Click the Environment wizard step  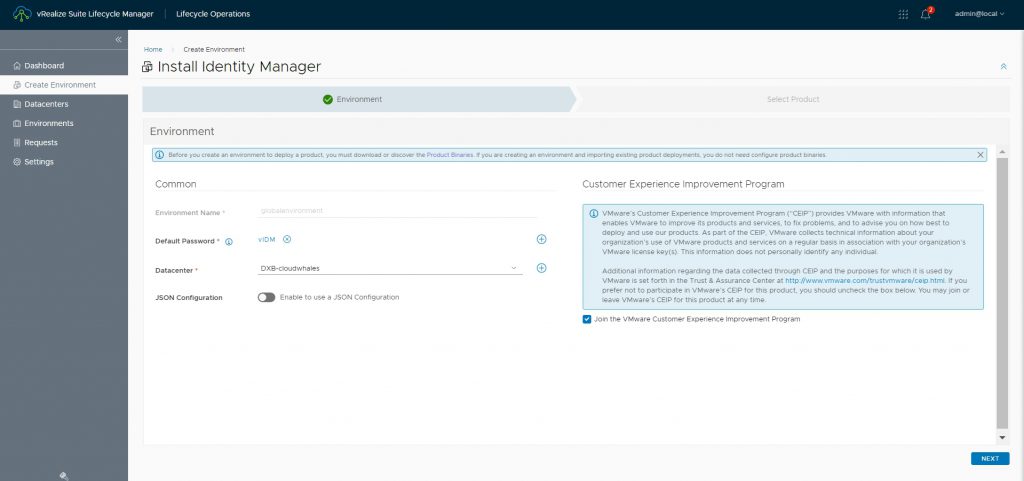[358, 99]
